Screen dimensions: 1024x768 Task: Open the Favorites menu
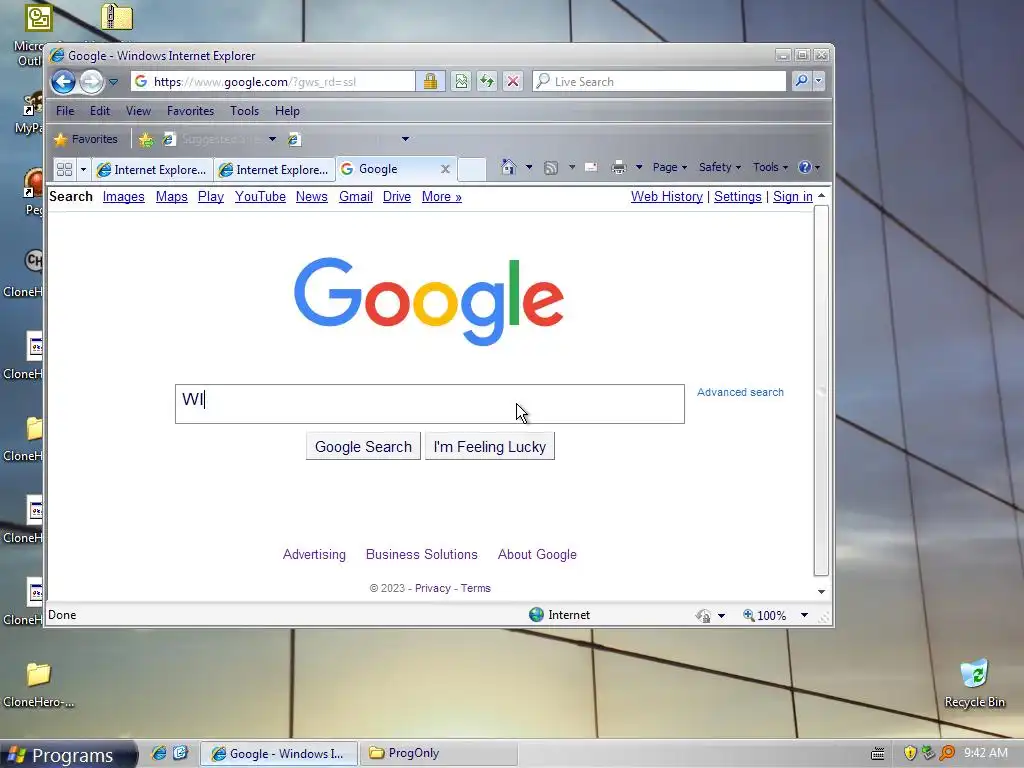(190, 111)
